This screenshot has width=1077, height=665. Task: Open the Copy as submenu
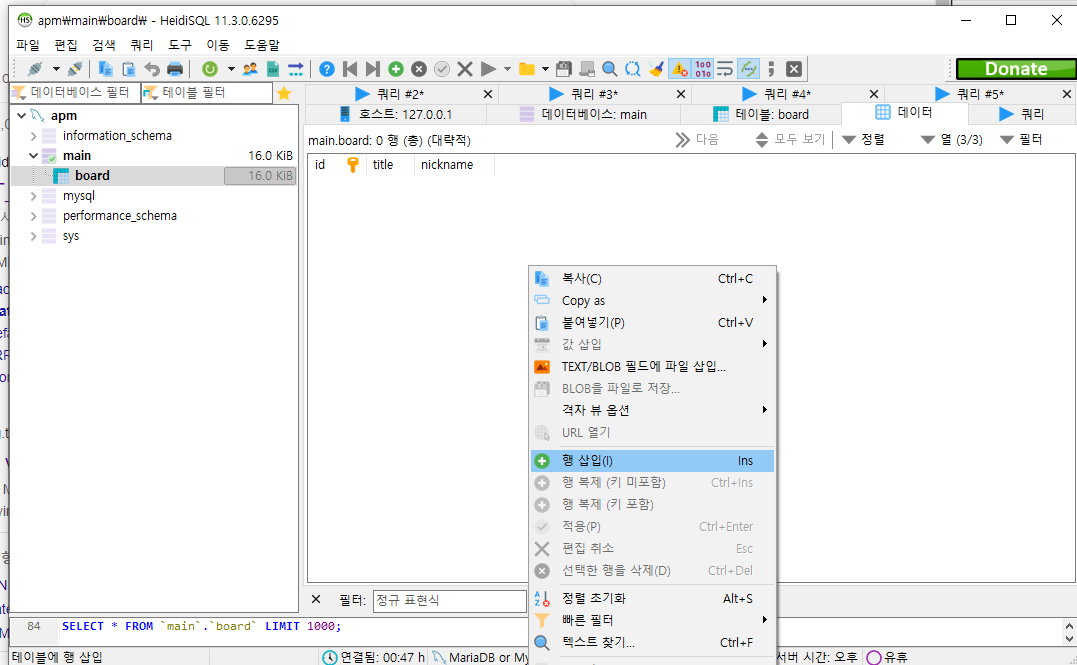tap(653, 300)
